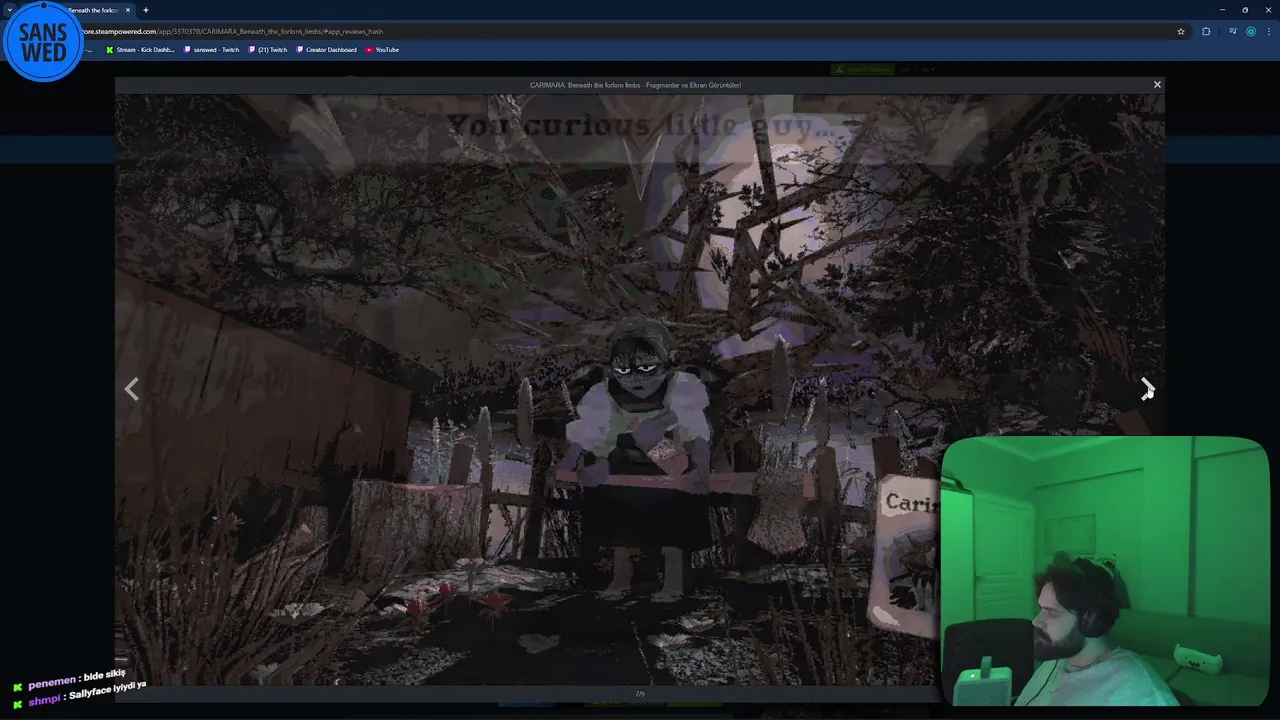Open the YouTube bookmark

382,50
